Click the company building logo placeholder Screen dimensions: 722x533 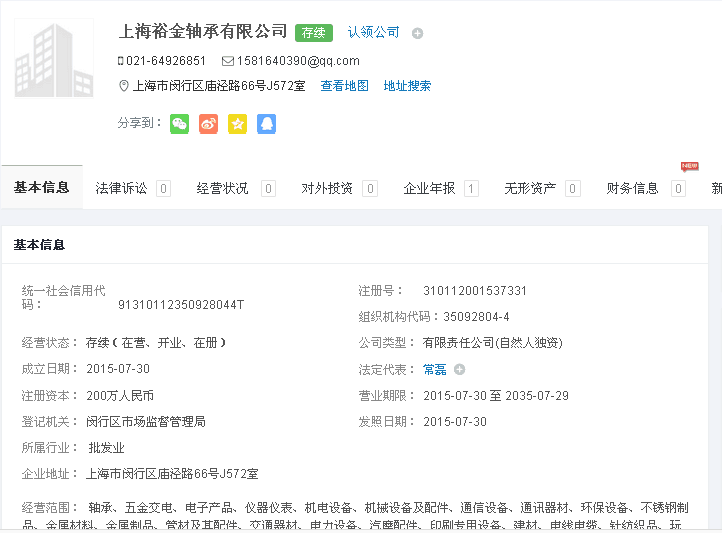click(54, 58)
